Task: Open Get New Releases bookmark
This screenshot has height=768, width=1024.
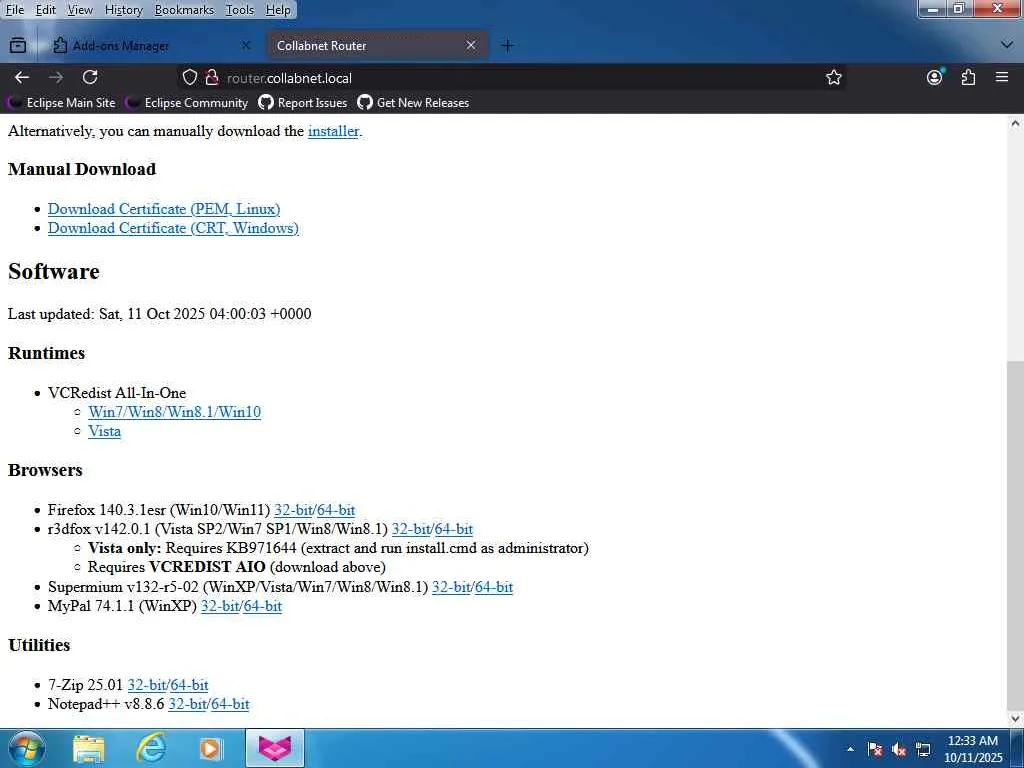Action: click(x=413, y=103)
